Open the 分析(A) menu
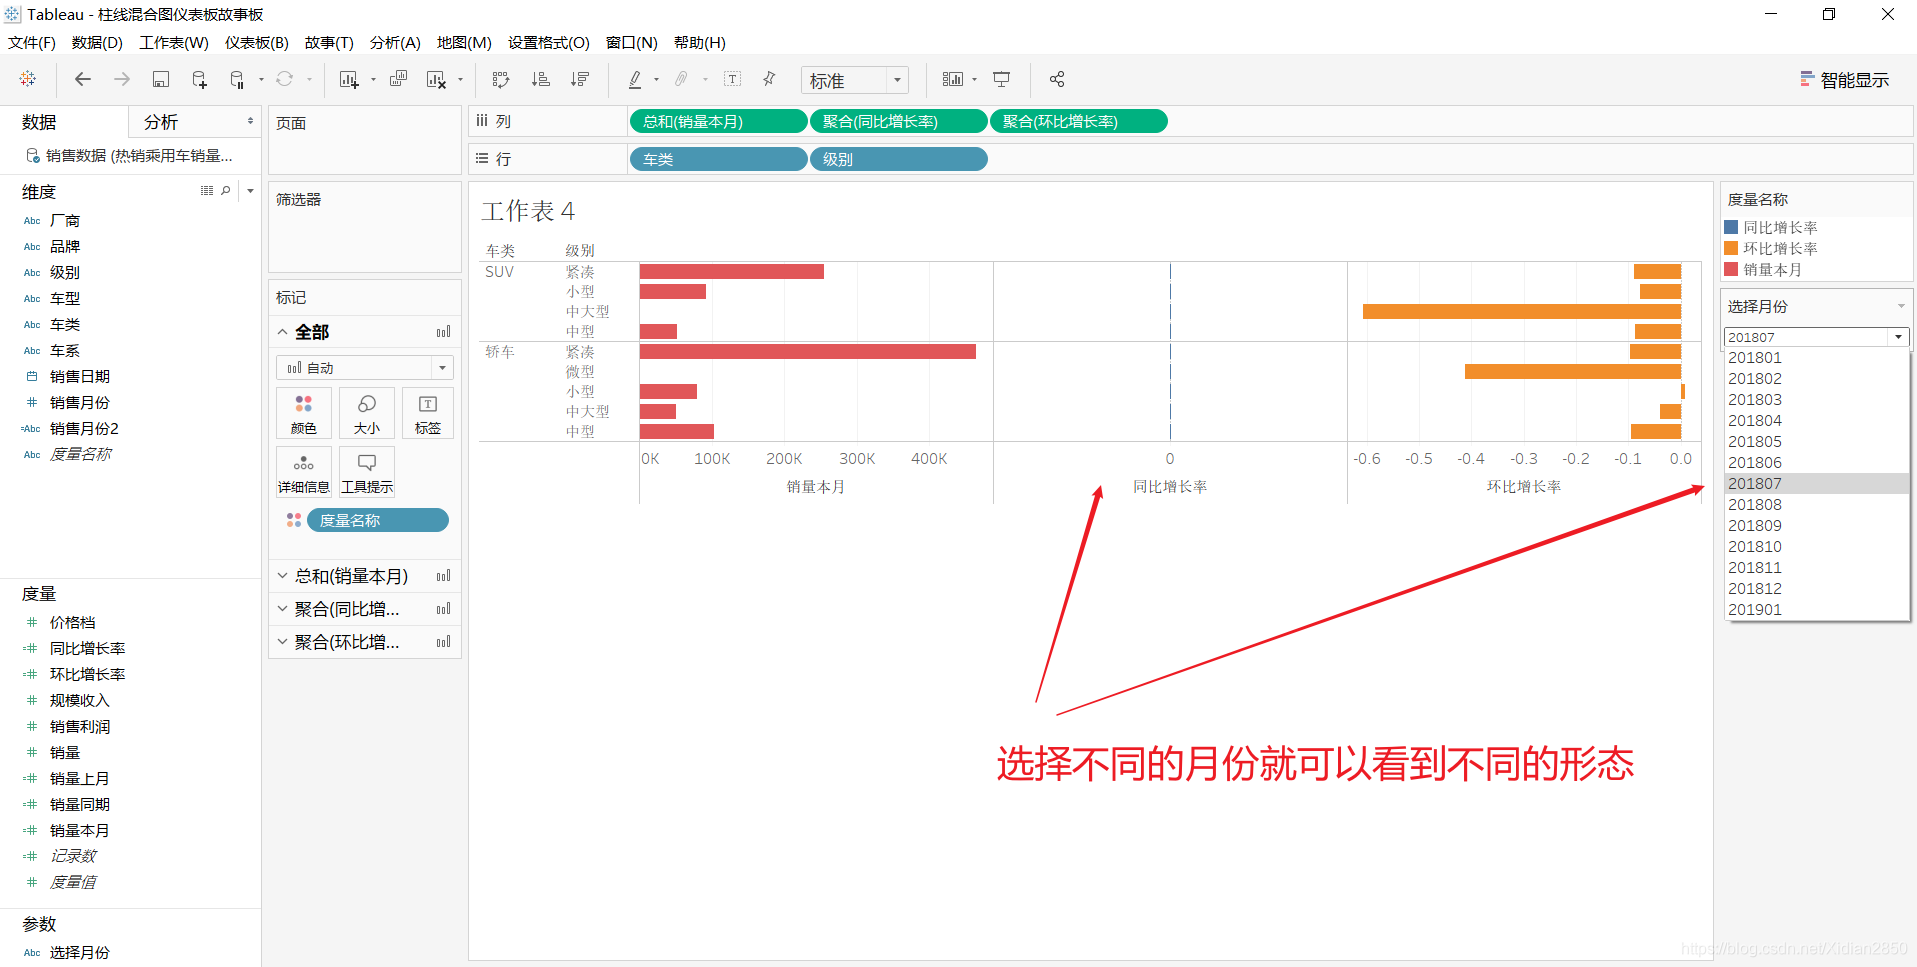Screen dimensions: 1917x967 395,42
